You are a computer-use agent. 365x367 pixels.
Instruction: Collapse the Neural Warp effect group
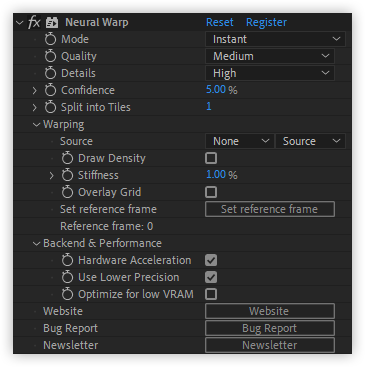(20, 23)
